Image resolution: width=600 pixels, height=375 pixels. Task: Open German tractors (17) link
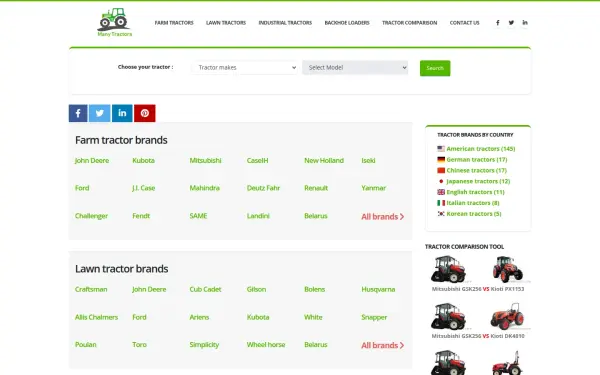[477, 160]
